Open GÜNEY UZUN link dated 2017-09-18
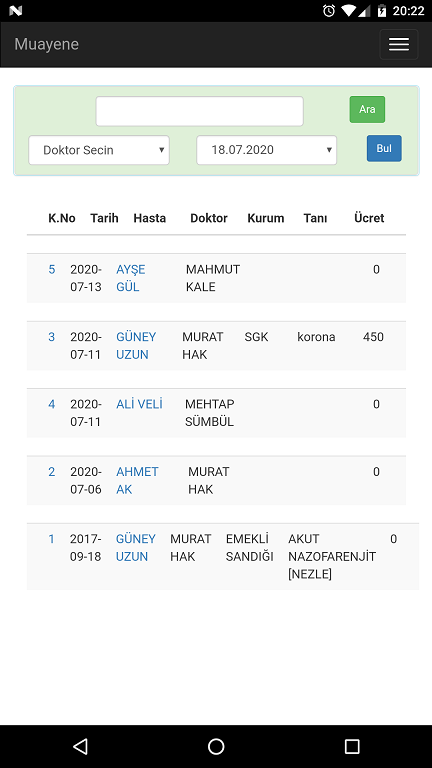The image size is (432, 768). tap(136, 548)
